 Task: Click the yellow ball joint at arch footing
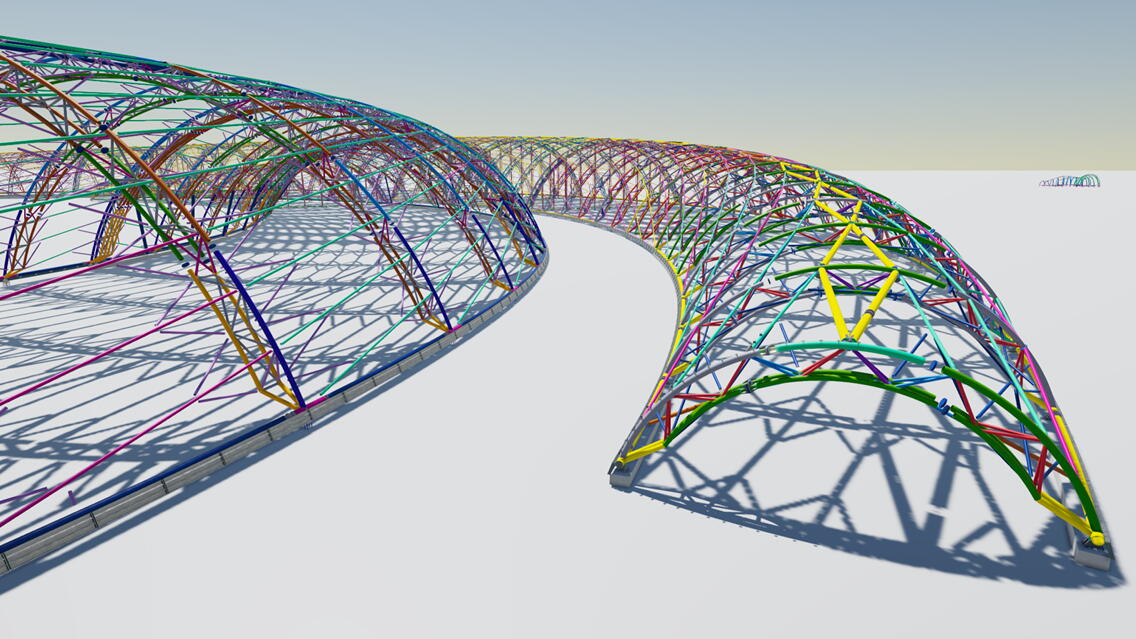(1097, 538)
